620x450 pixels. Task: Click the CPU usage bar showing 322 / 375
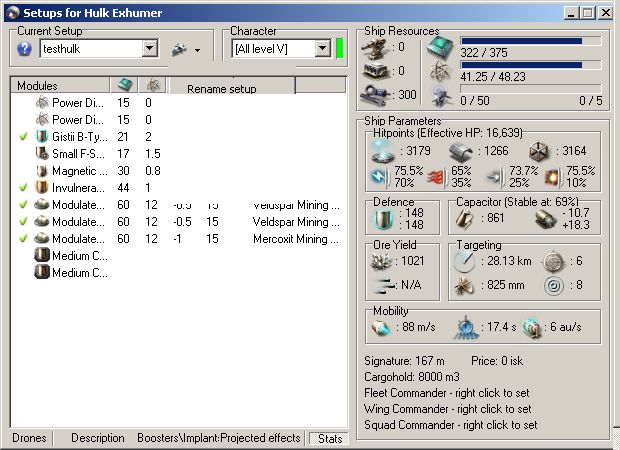point(530,42)
